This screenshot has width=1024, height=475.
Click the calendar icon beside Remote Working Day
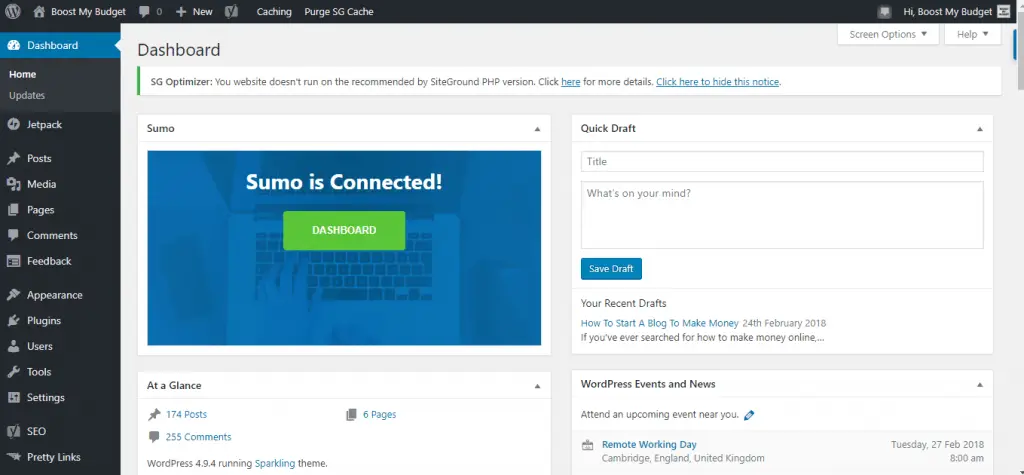pos(588,445)
